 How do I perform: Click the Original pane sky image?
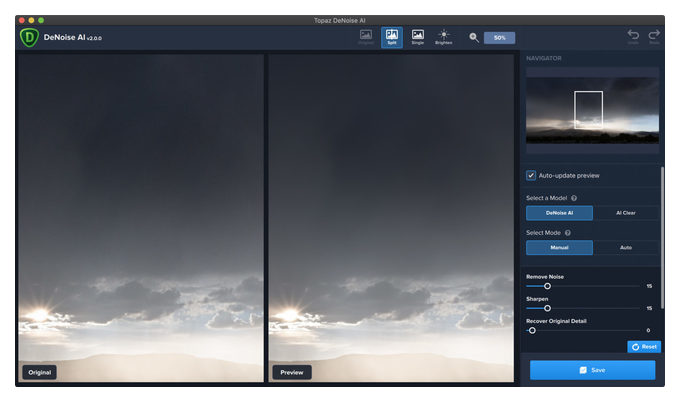(x=141, y=218)
